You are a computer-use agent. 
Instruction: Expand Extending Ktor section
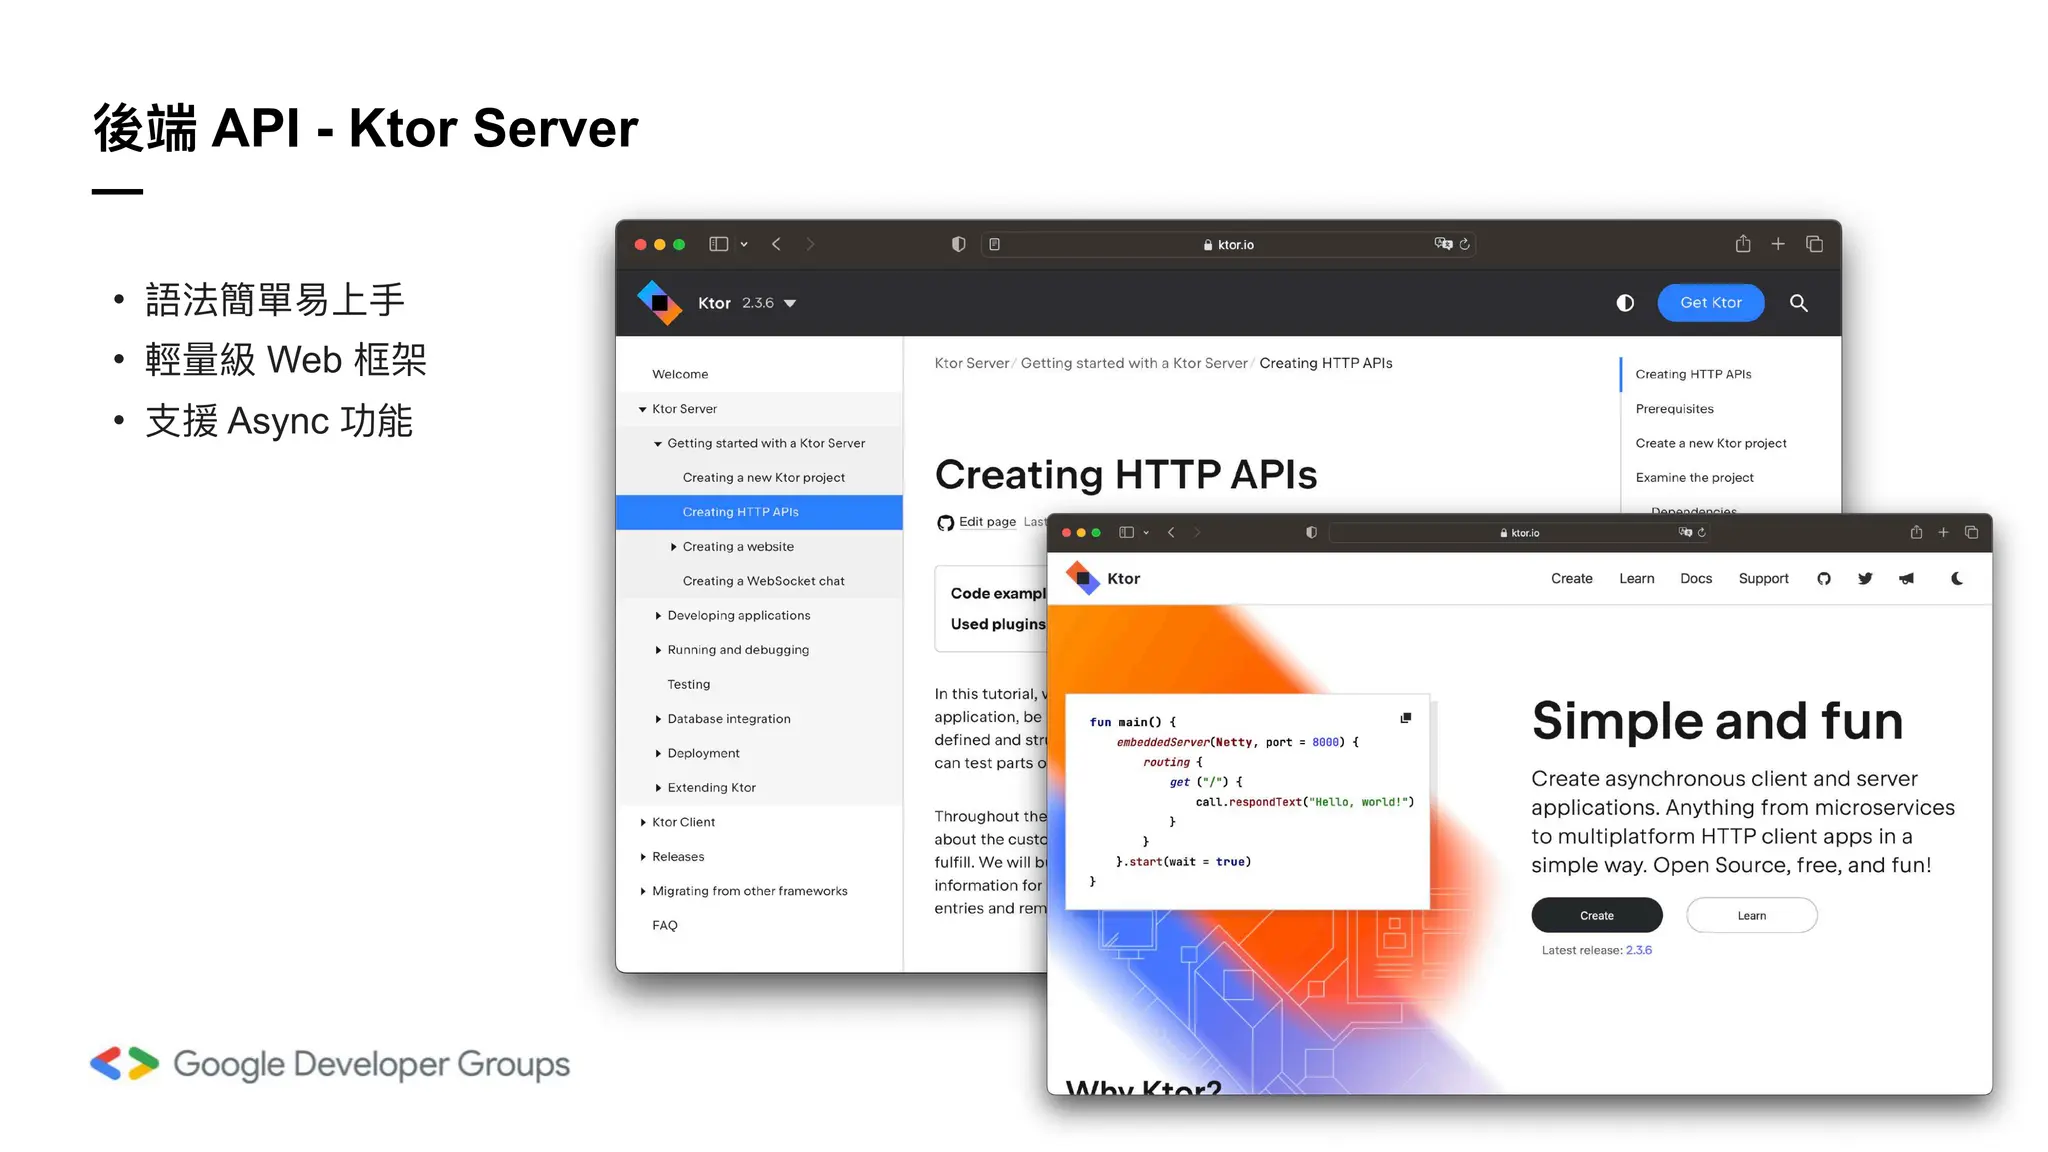(658, 788)
